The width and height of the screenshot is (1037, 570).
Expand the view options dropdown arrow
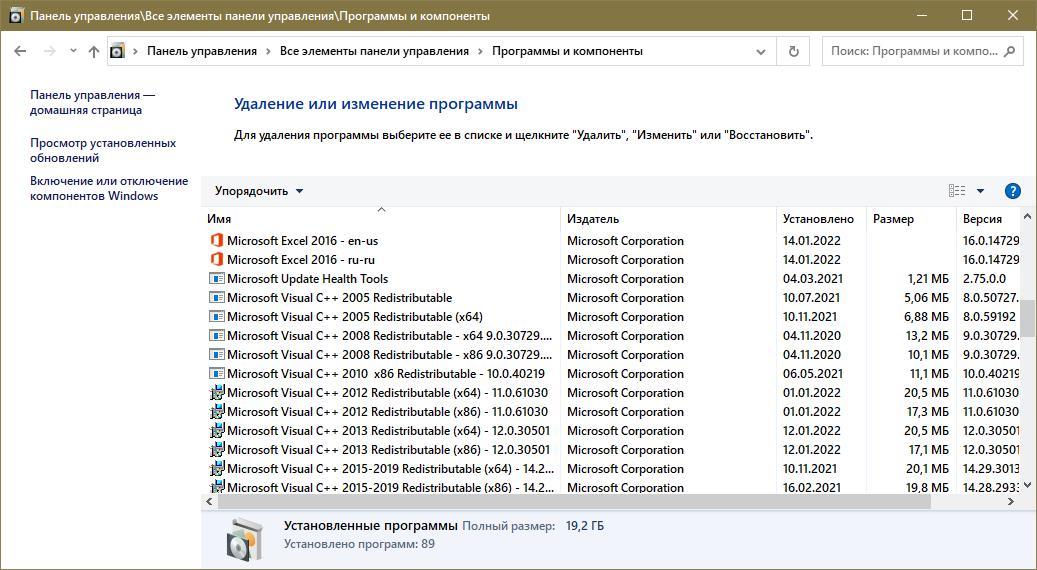pos(980,191)
